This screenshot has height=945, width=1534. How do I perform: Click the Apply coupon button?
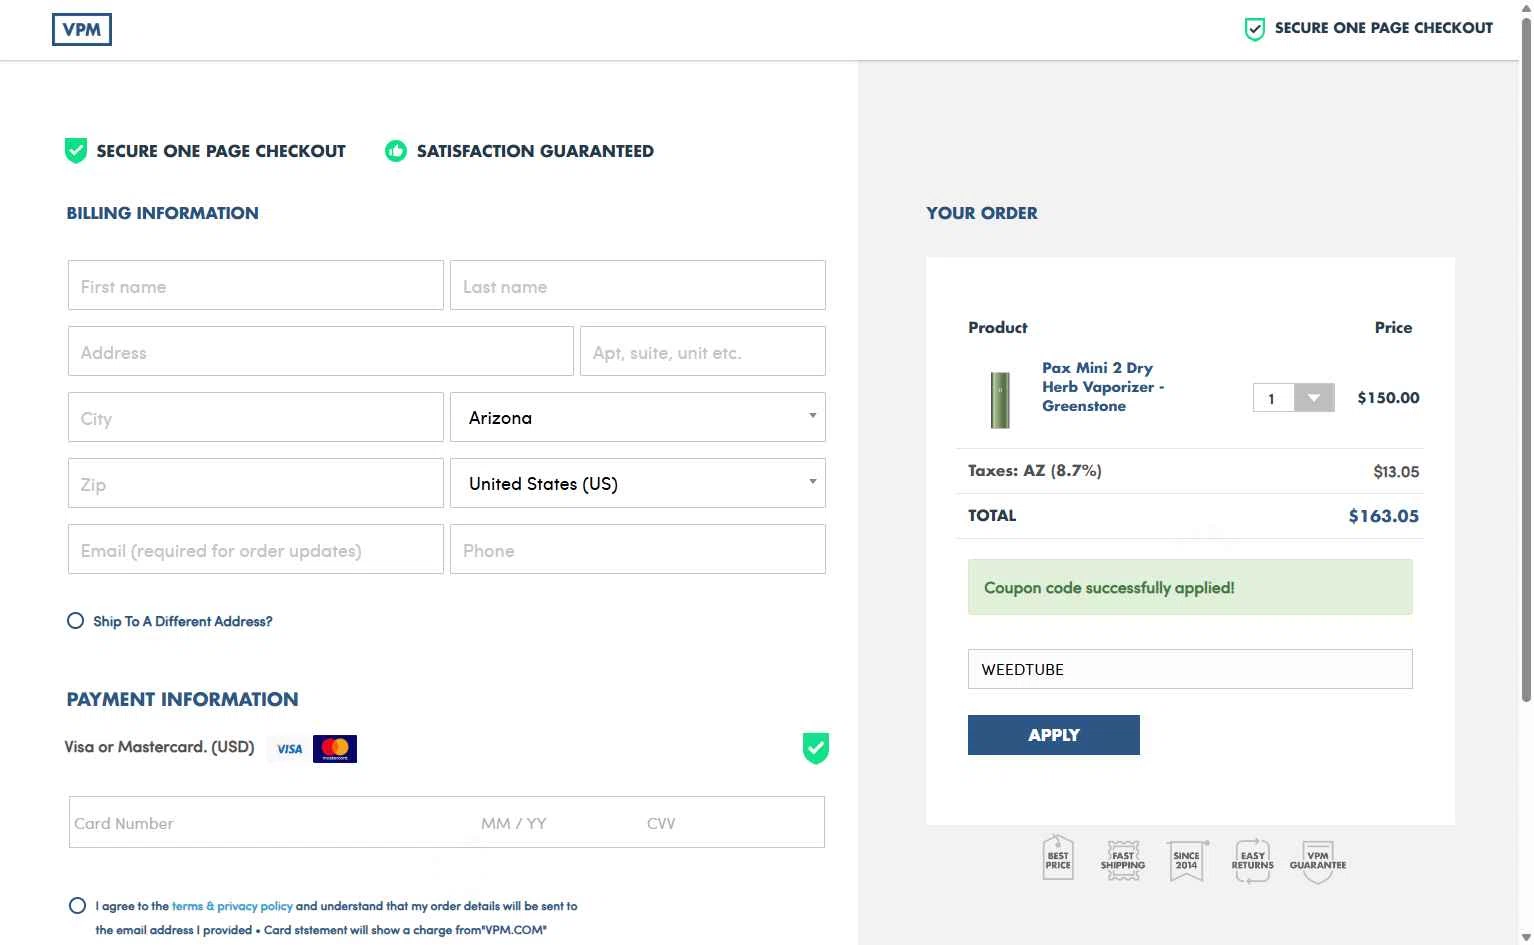pyautogui.click(x=1054, y=735)
